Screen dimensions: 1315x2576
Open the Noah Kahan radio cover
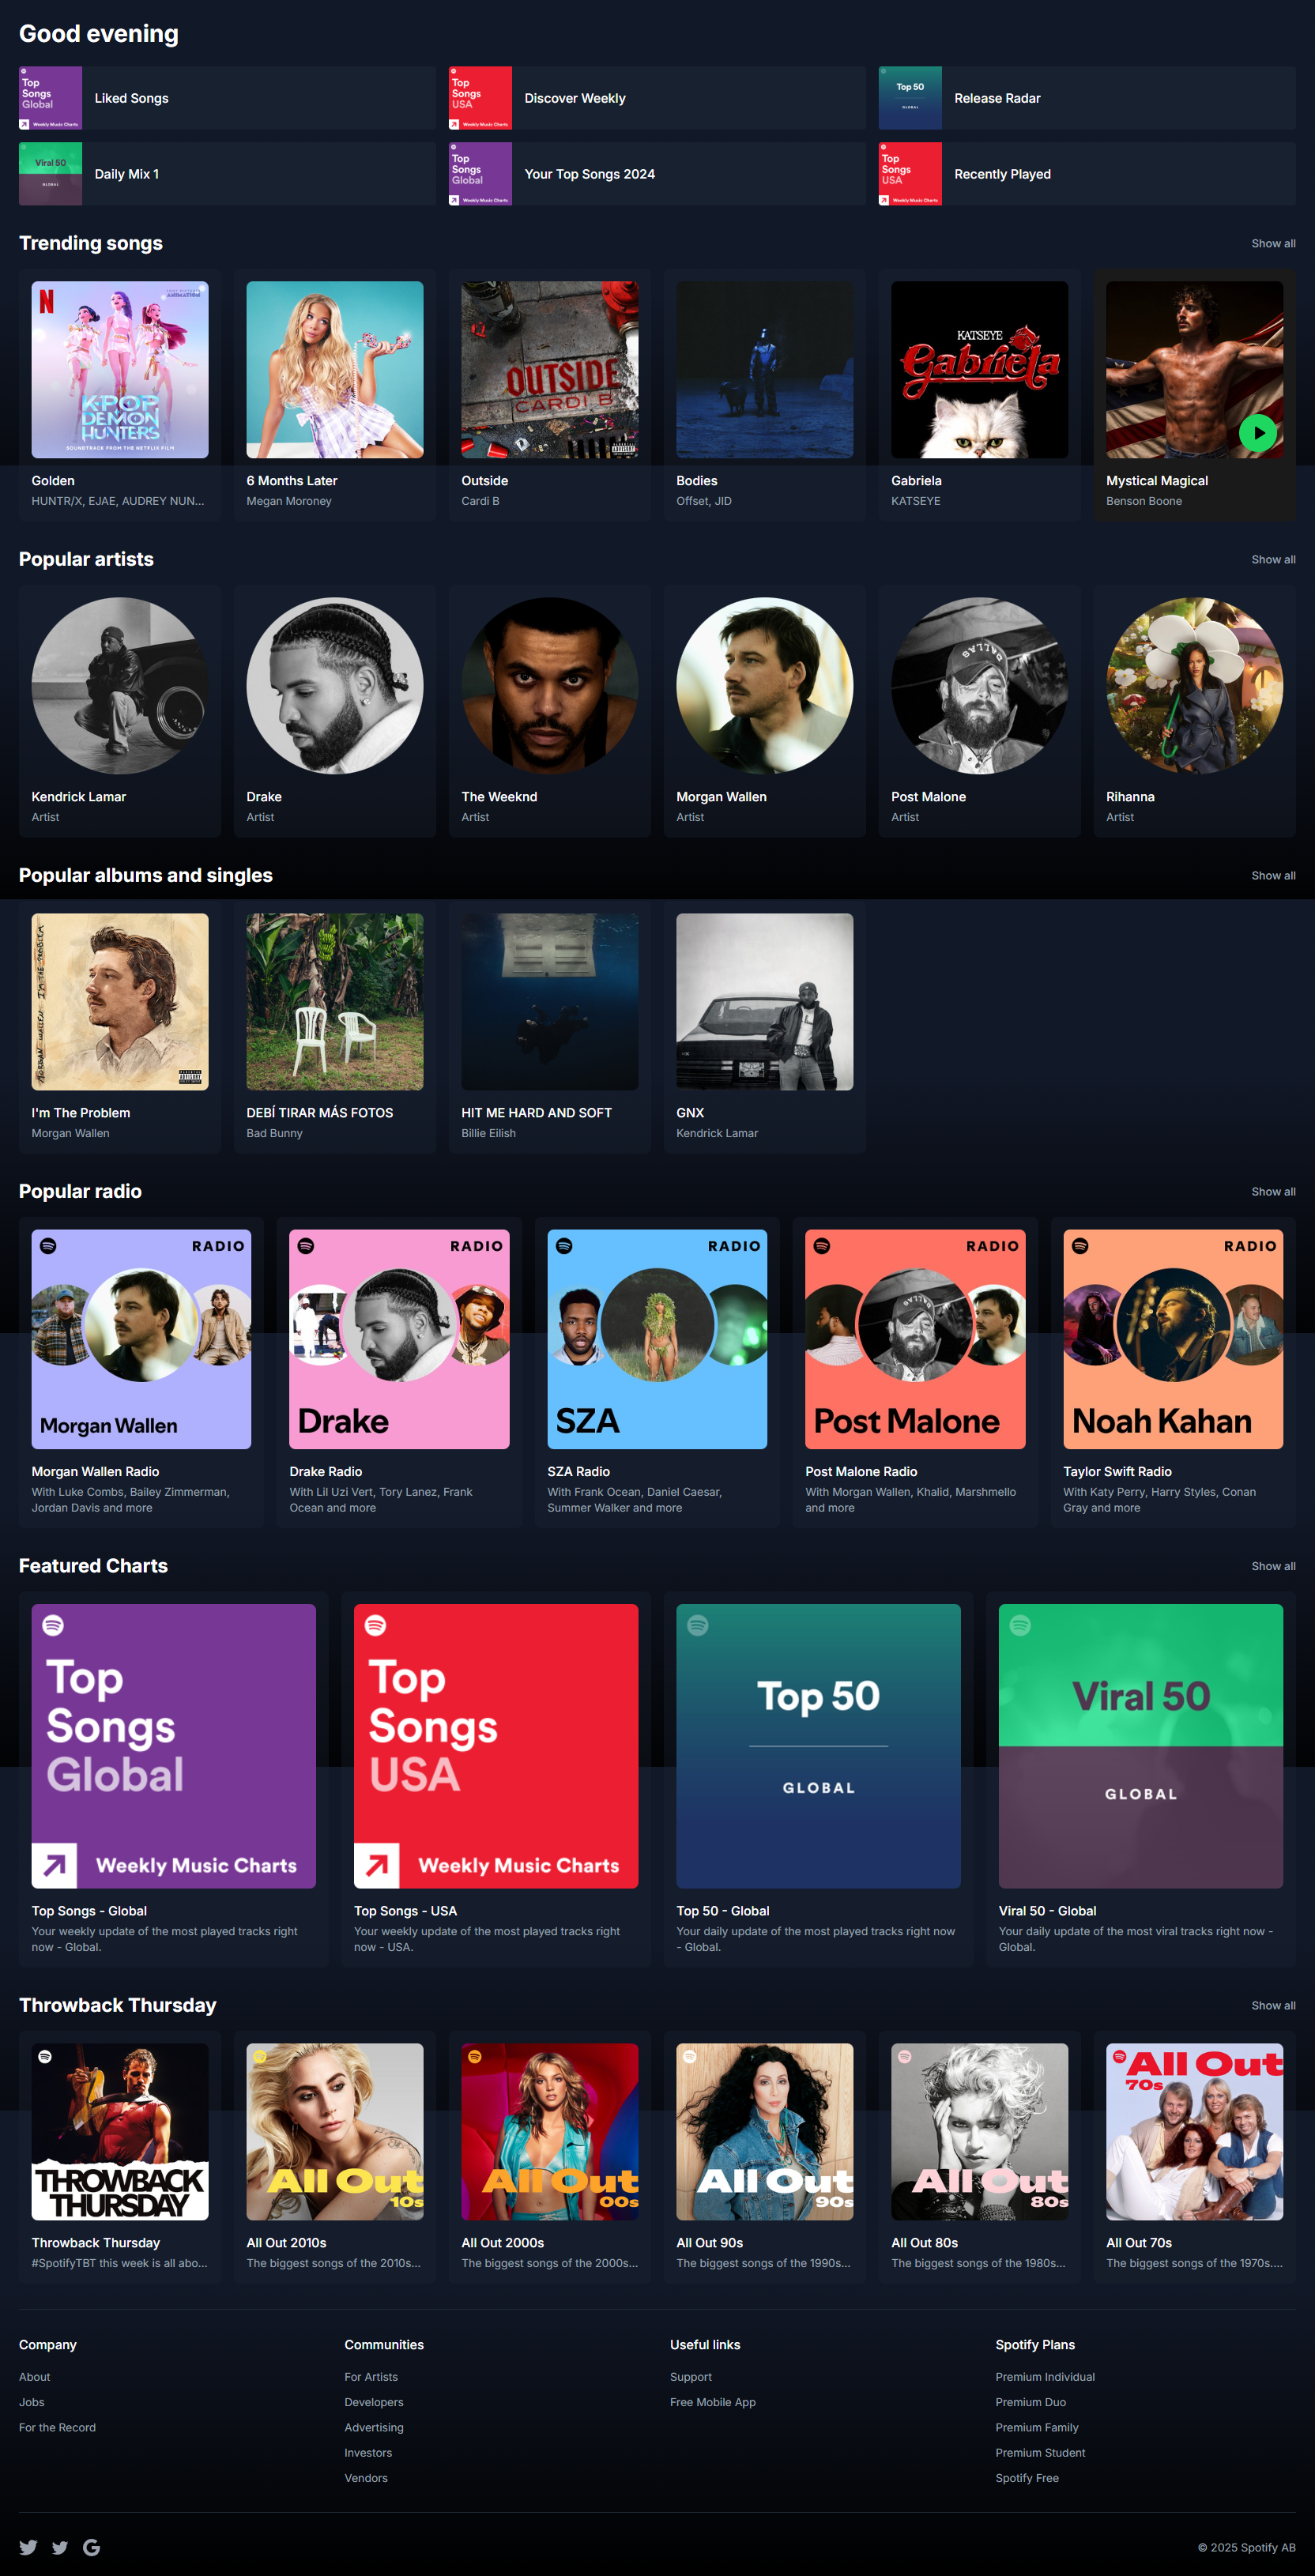tap(1173, 1340)
